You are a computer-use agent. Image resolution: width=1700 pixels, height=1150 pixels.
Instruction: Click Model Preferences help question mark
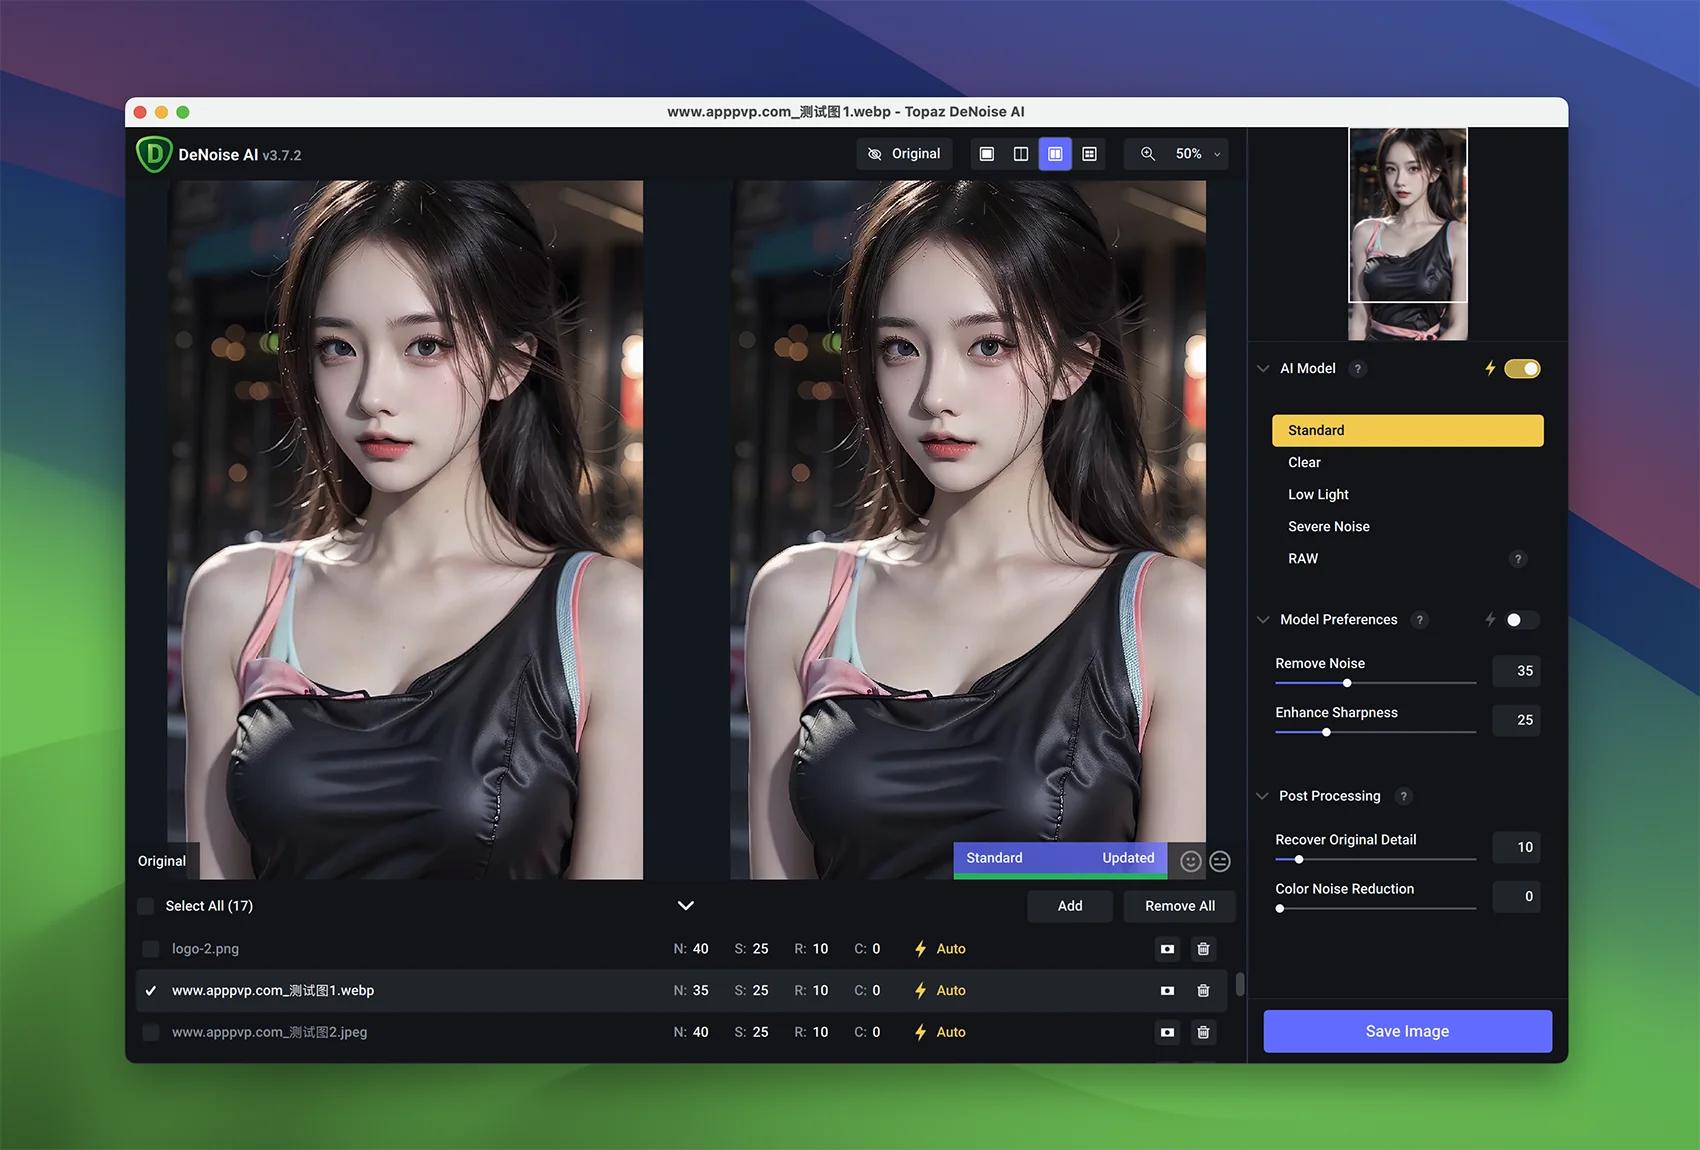(1419, 620)
